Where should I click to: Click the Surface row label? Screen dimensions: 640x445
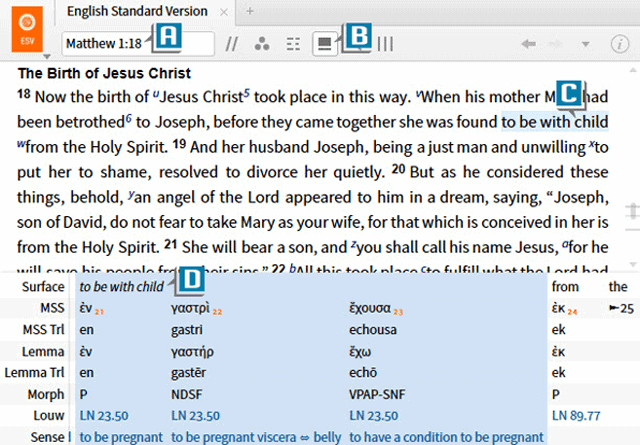click(x=43, y=287)
